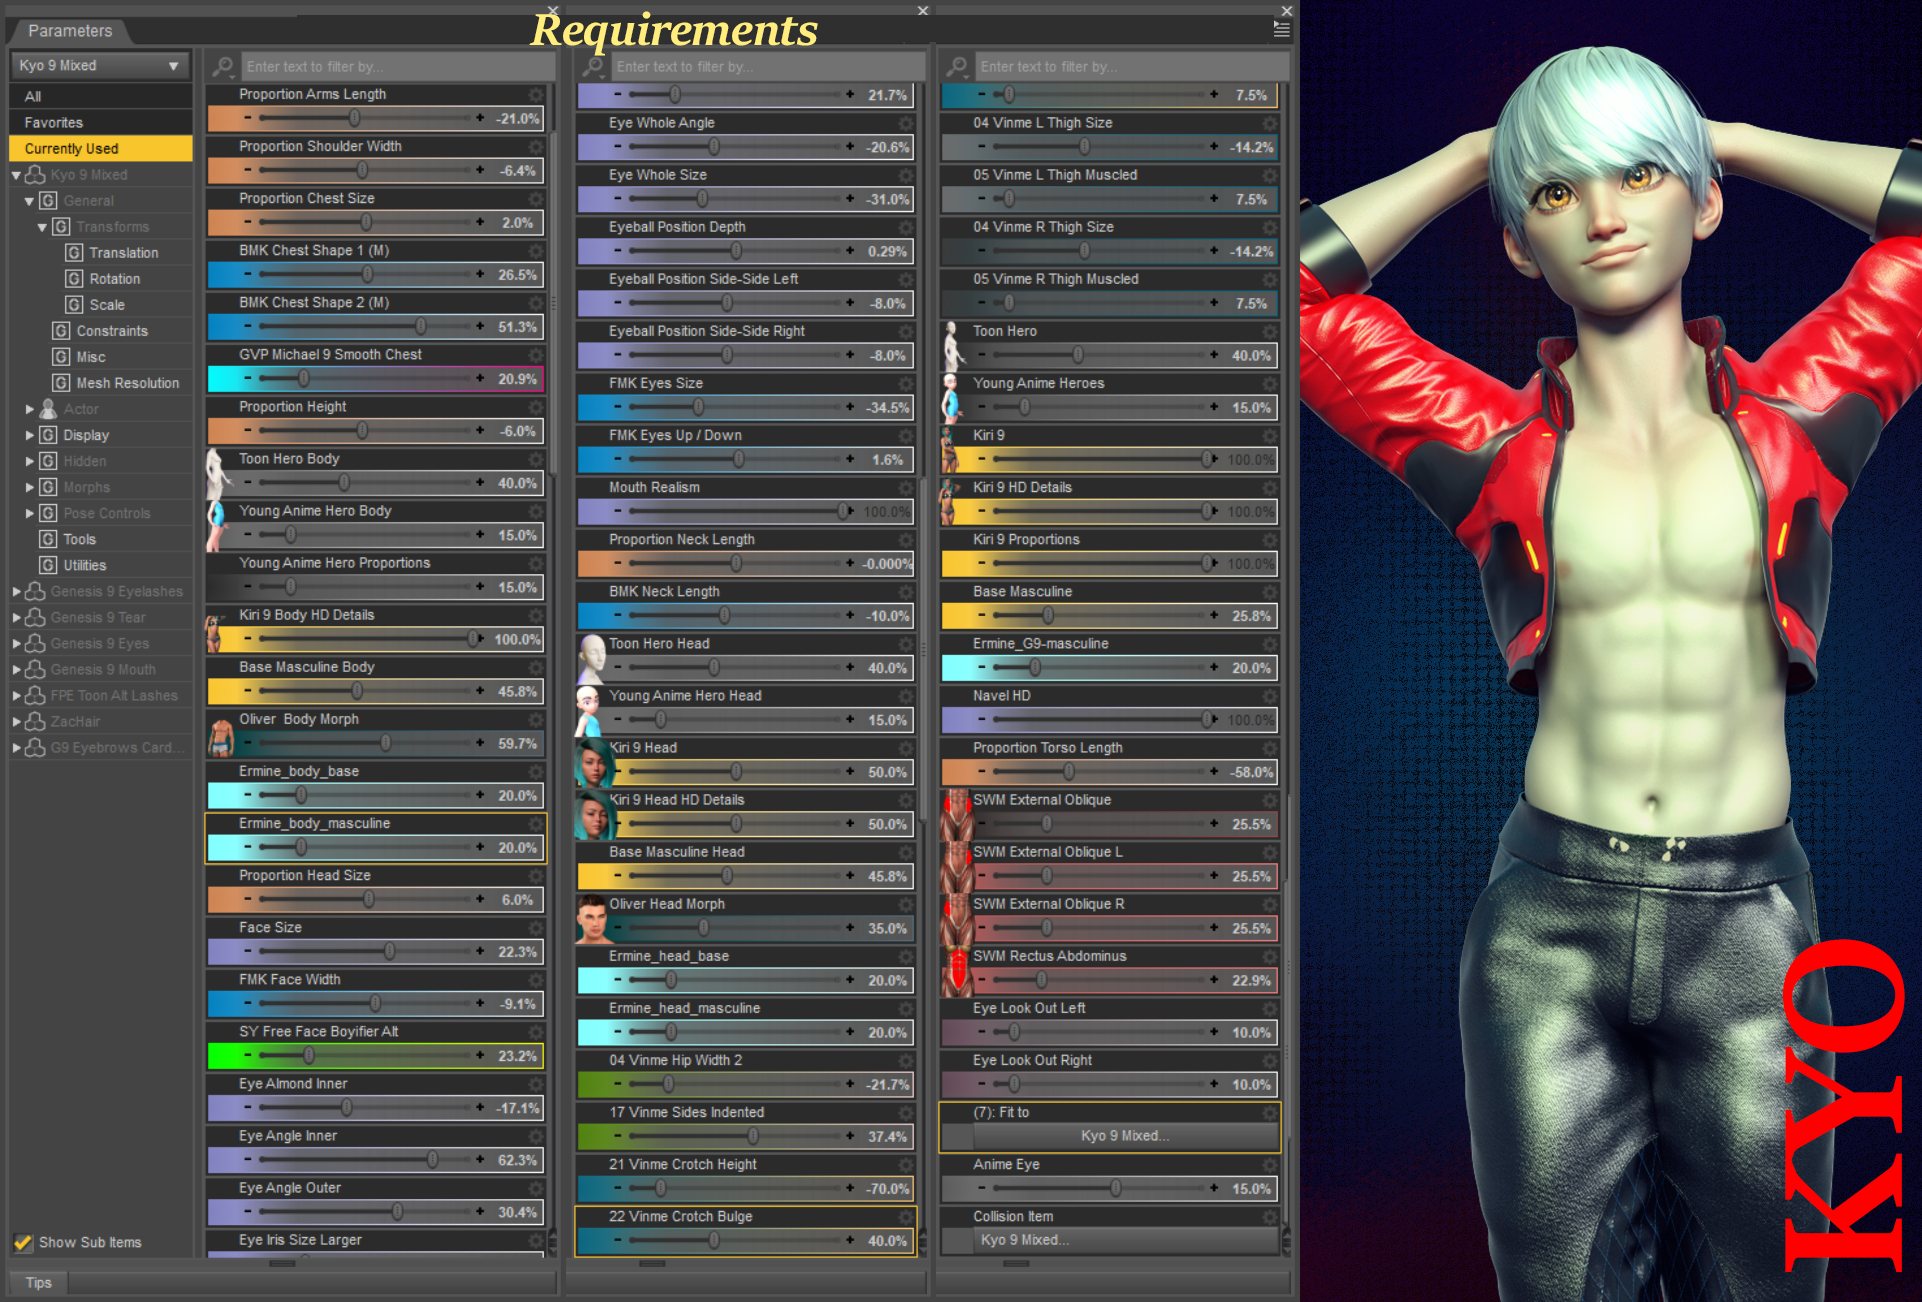Expand the Pose Controls group
This screenshot has height=1302, width=1922.
pos(29,513)
